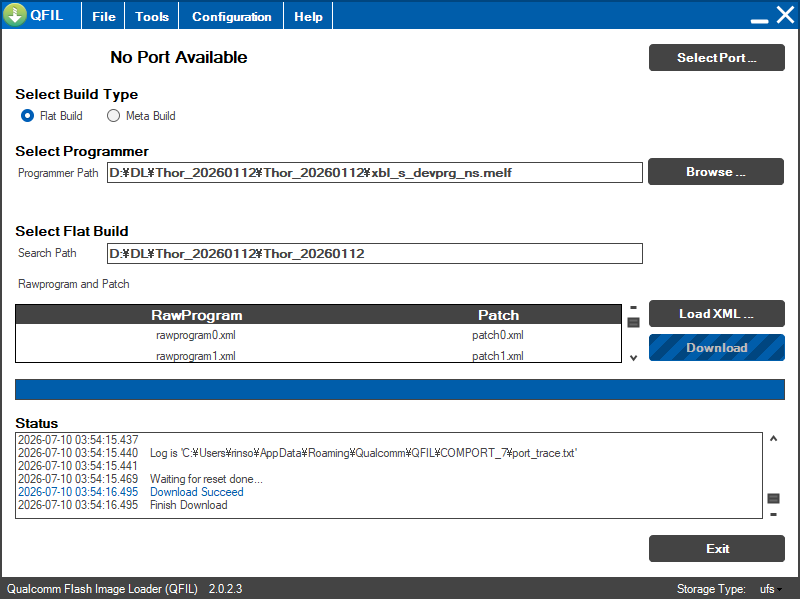Click the Waiting for reset done log line
The height and width of the screenshot is (599, 800).
206,479
